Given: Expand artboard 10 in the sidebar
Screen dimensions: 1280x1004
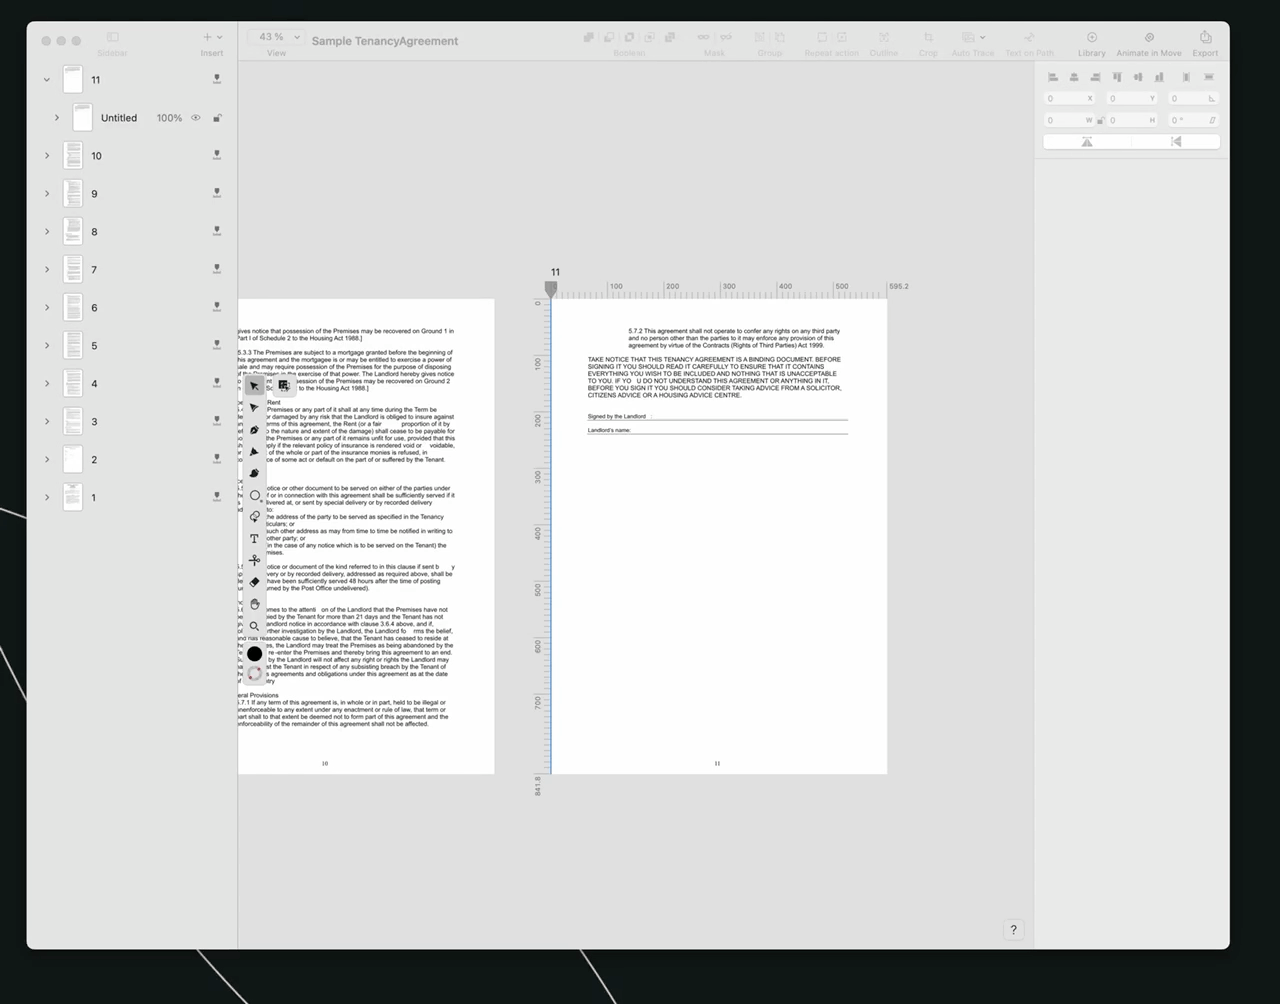Looking at the screenshot, I should pos(46,156).
